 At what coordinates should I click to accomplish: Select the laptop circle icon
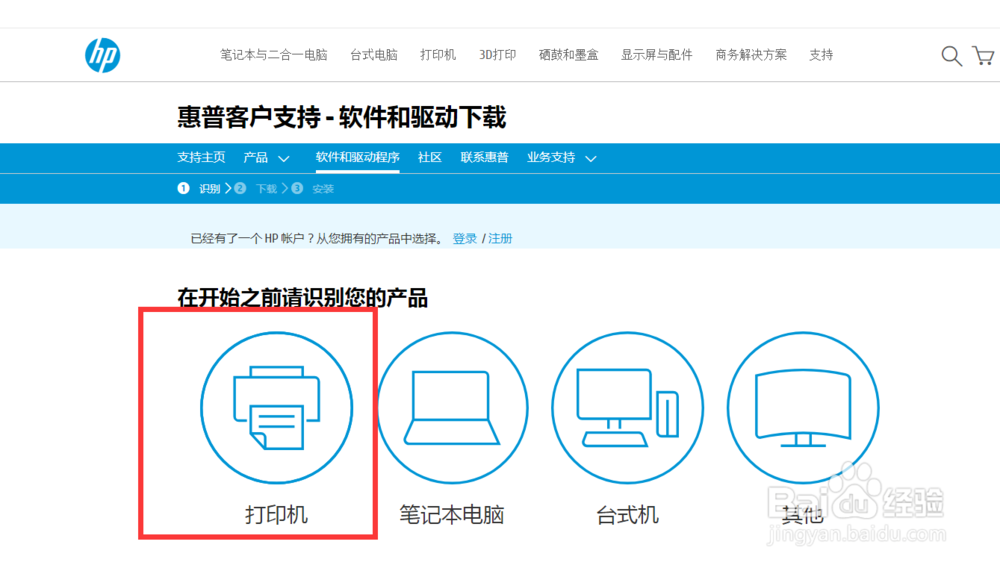452,407
